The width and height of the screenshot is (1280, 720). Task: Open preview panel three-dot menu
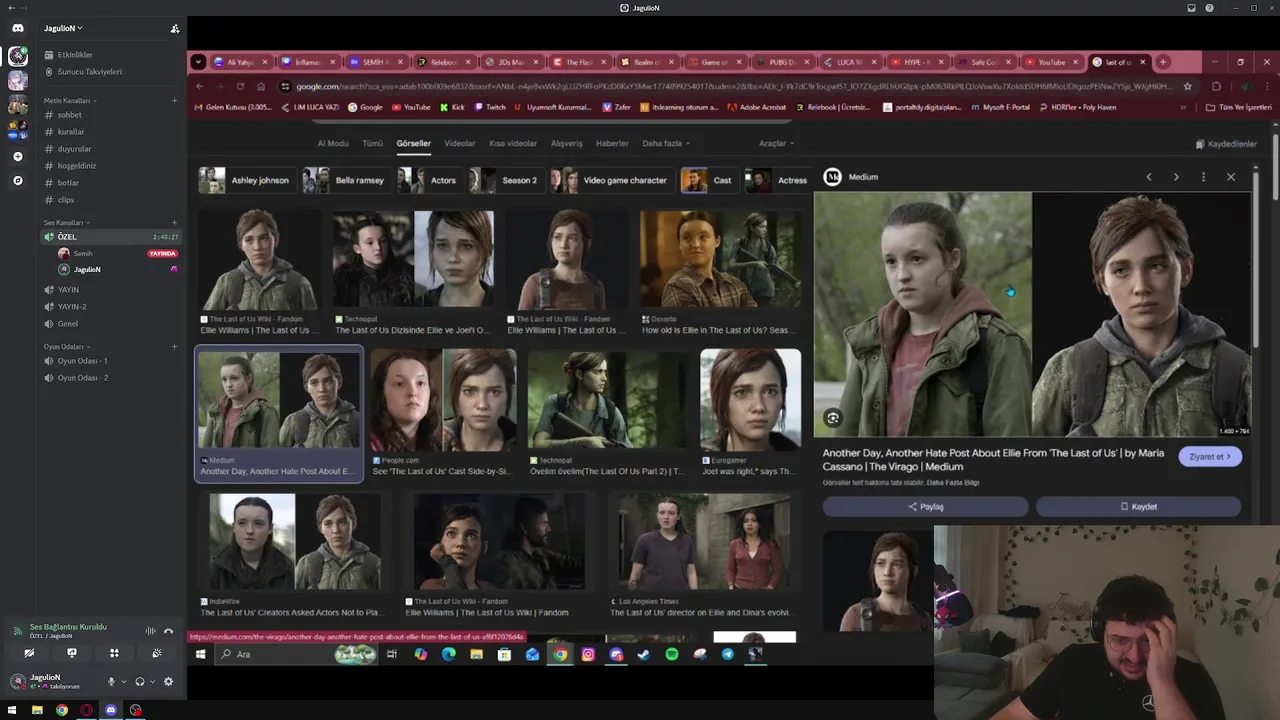pos(1203,177)
